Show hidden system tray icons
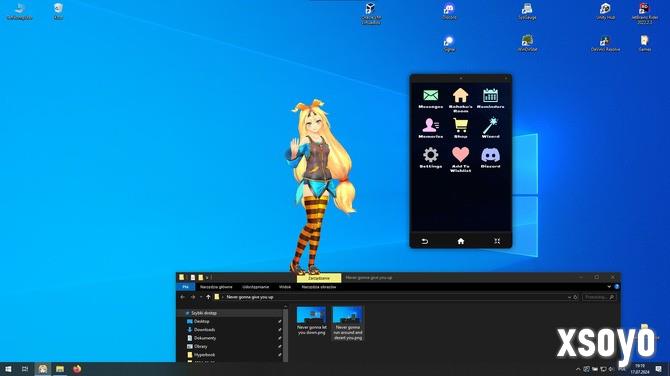 click(x=578, y=369)
